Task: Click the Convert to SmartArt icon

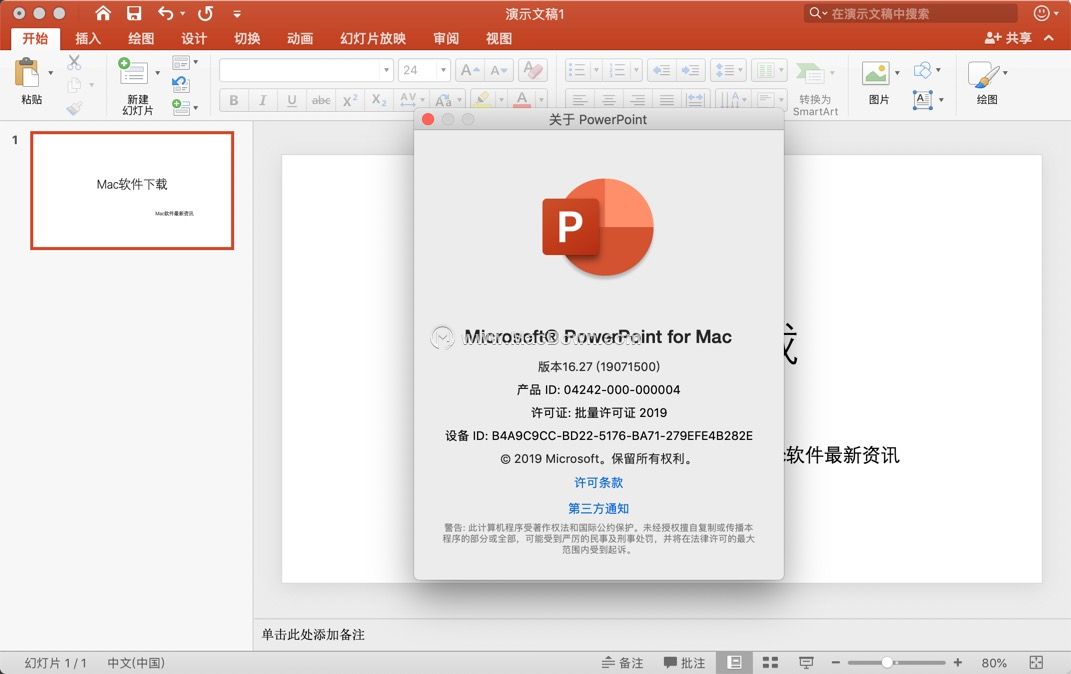Action: click(811, 74)
